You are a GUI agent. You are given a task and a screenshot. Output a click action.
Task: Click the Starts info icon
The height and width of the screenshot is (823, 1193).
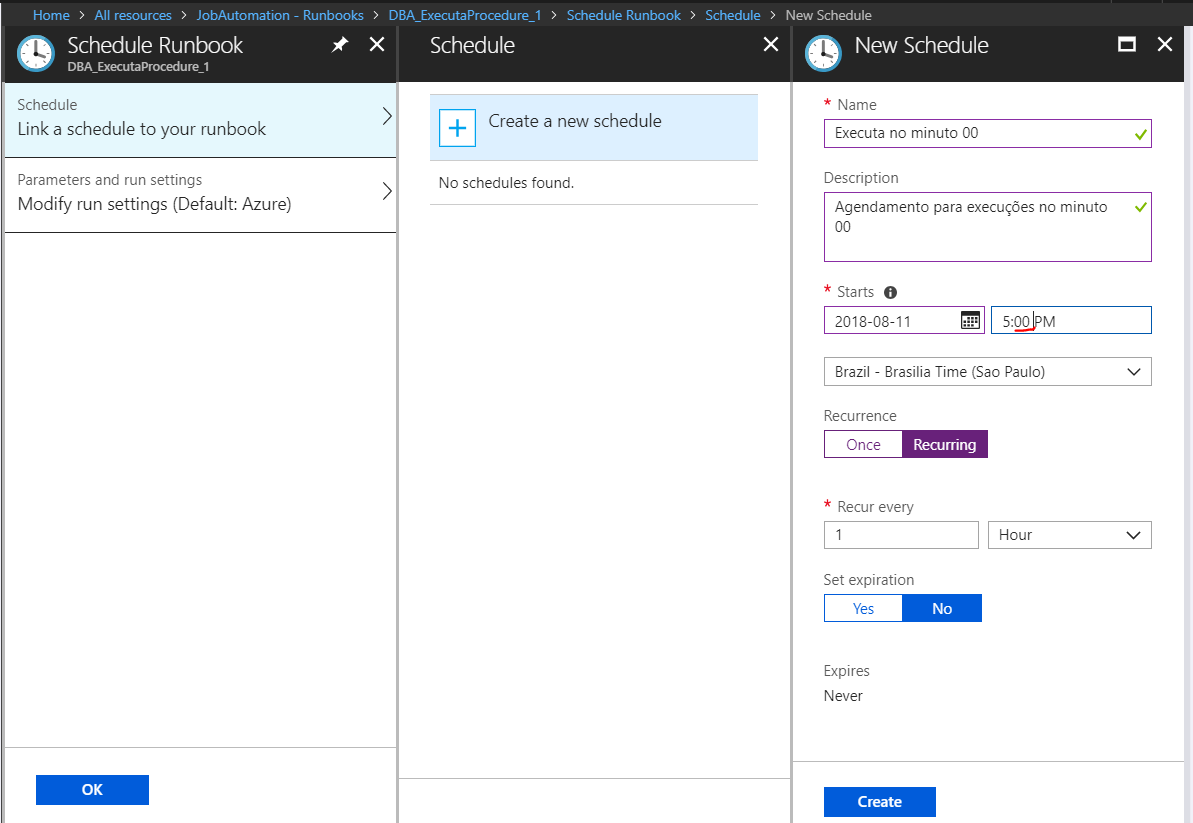tap(890, 292)
